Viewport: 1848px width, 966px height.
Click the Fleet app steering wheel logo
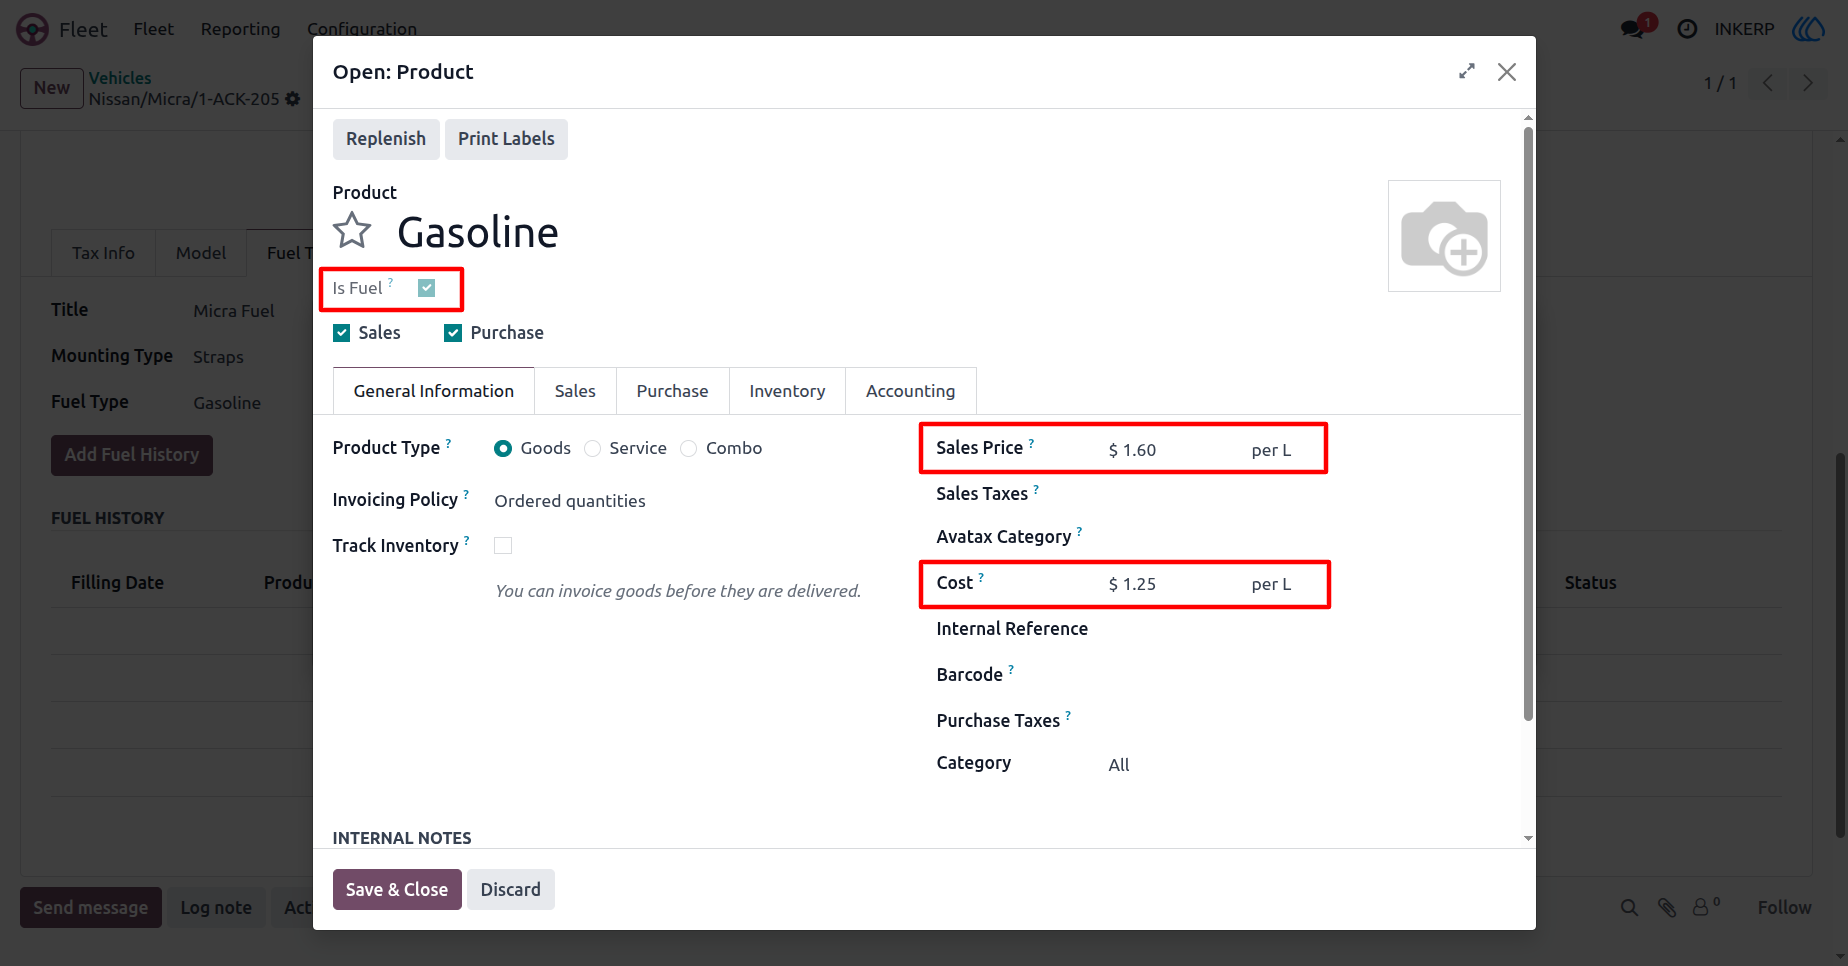32,29
